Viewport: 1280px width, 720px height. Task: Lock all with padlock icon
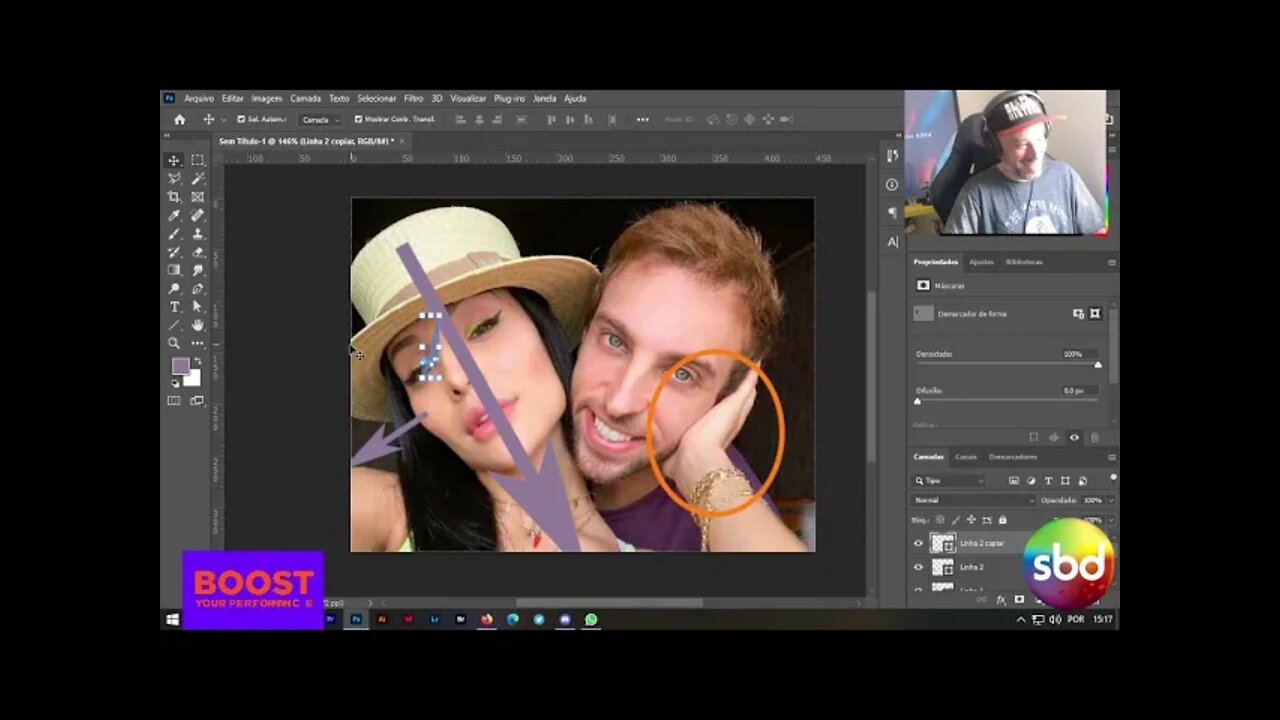[x=1003, y=520]
